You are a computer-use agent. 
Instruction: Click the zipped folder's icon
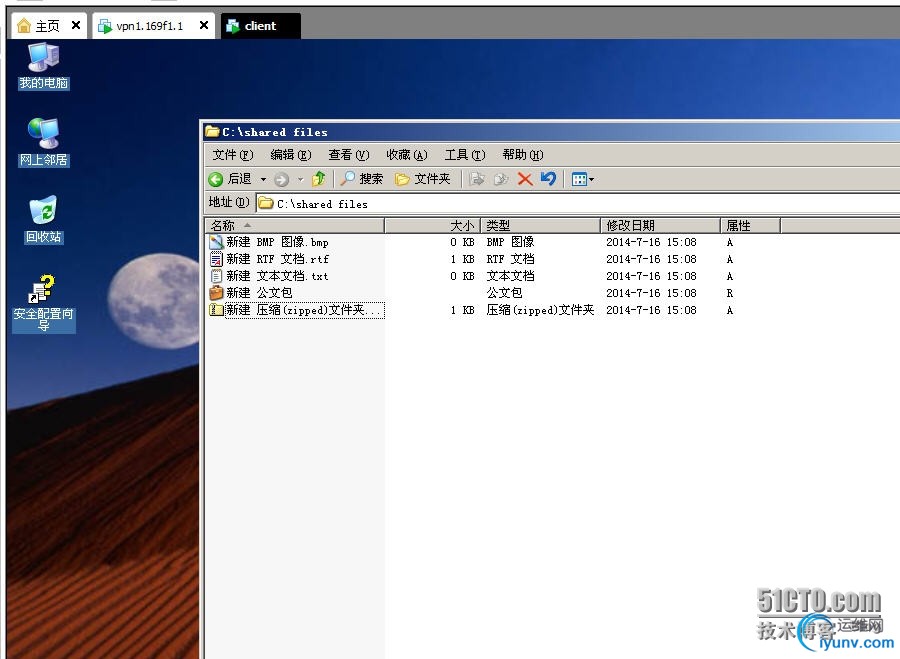[216, 311]
